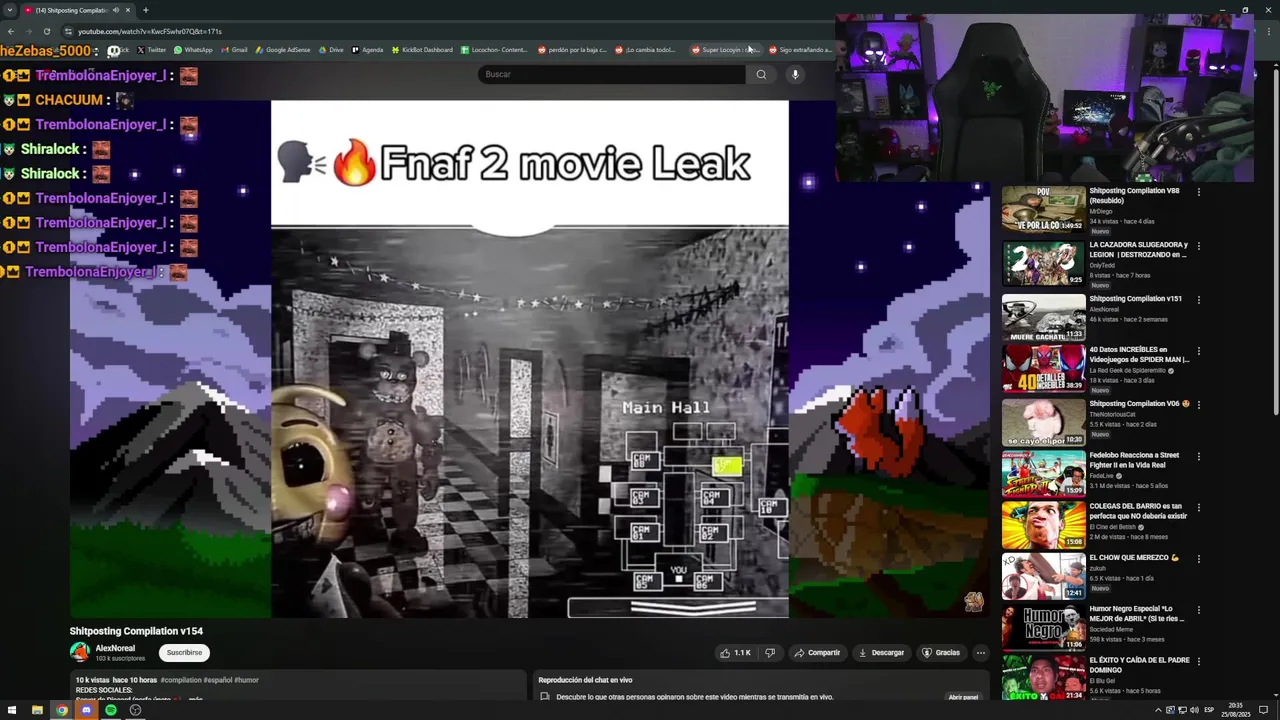Screen dimensions: 1280x720
Task: Open options for Humor Negro Especial video
Action: pos(1199,610)
